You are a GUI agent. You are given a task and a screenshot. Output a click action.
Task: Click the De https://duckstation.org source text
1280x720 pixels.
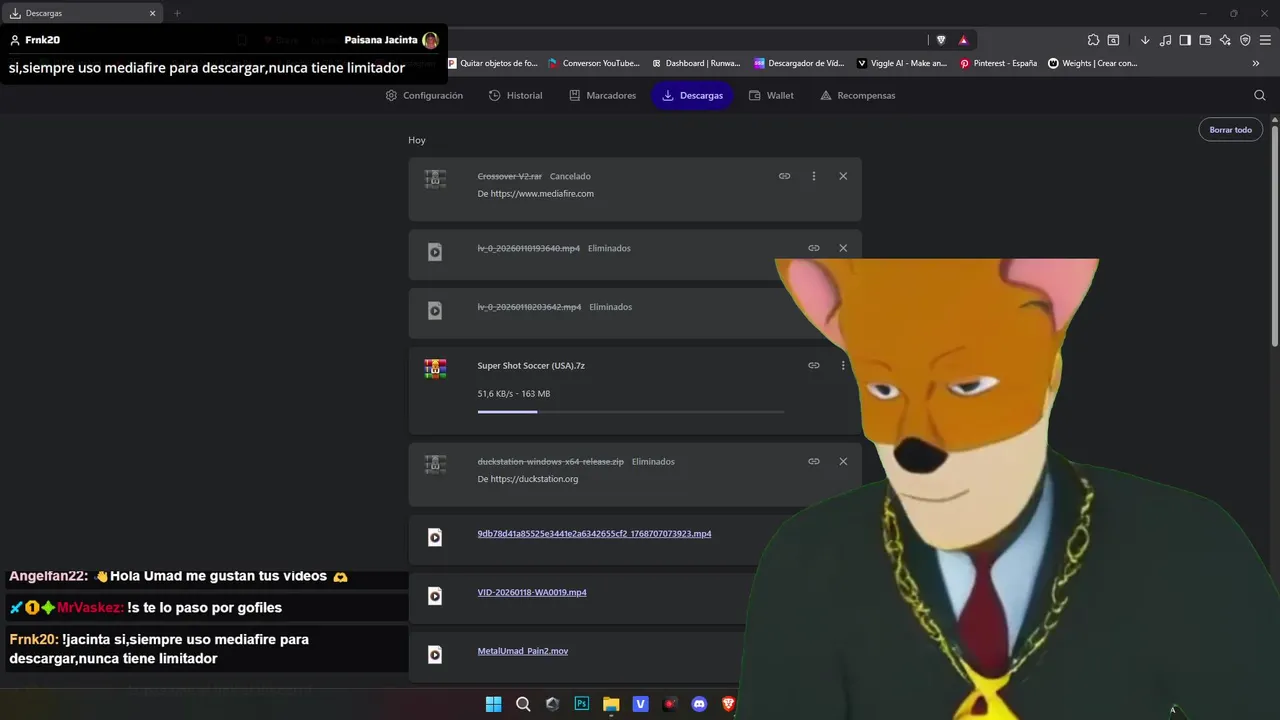click(x=528, y=479)
